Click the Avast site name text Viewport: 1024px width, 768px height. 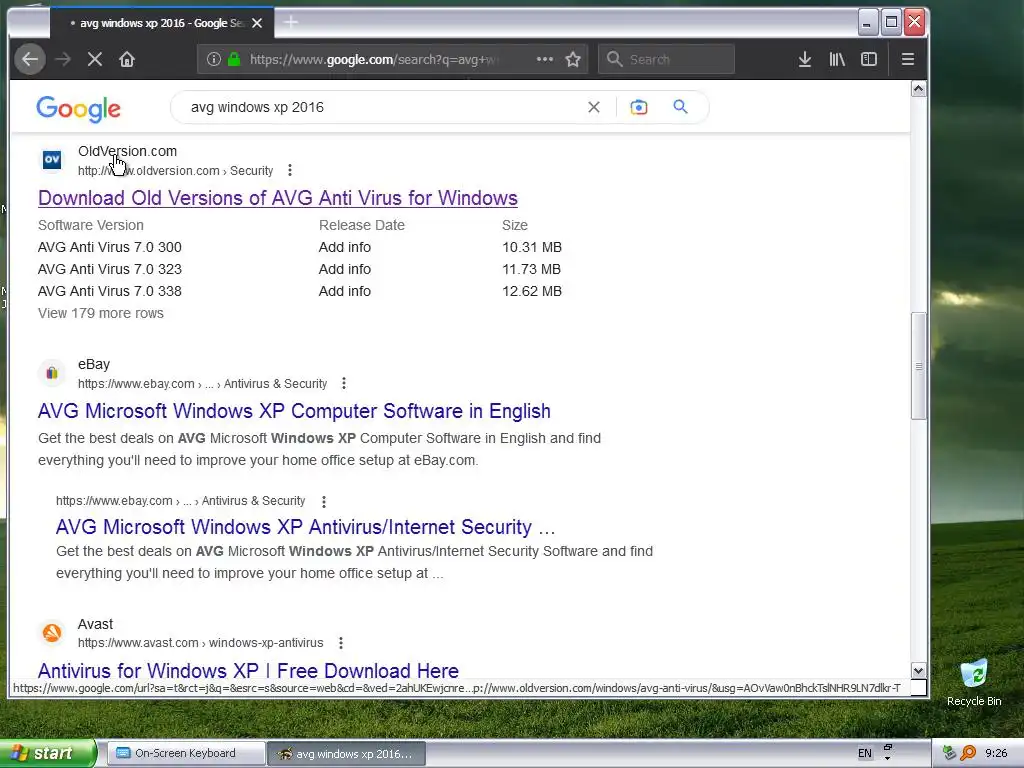[95, 624]
